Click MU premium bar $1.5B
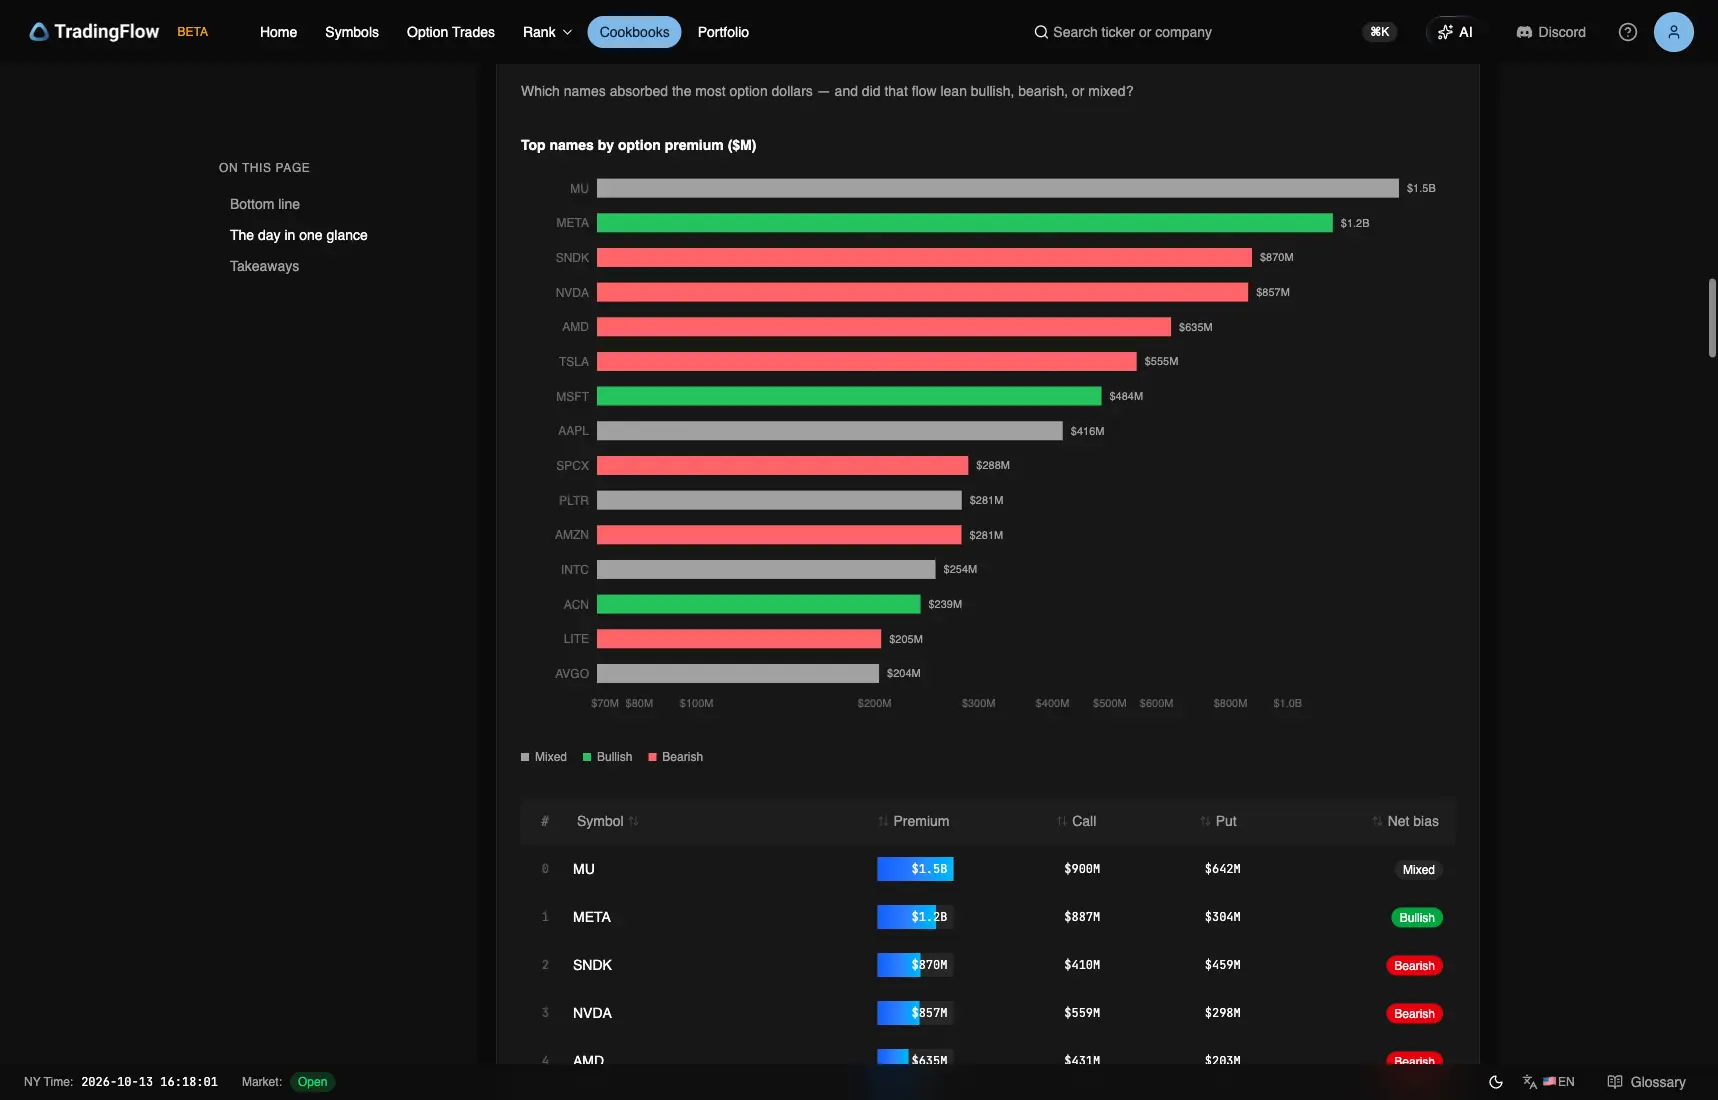1718x1100 pixels. click(915, 869)
